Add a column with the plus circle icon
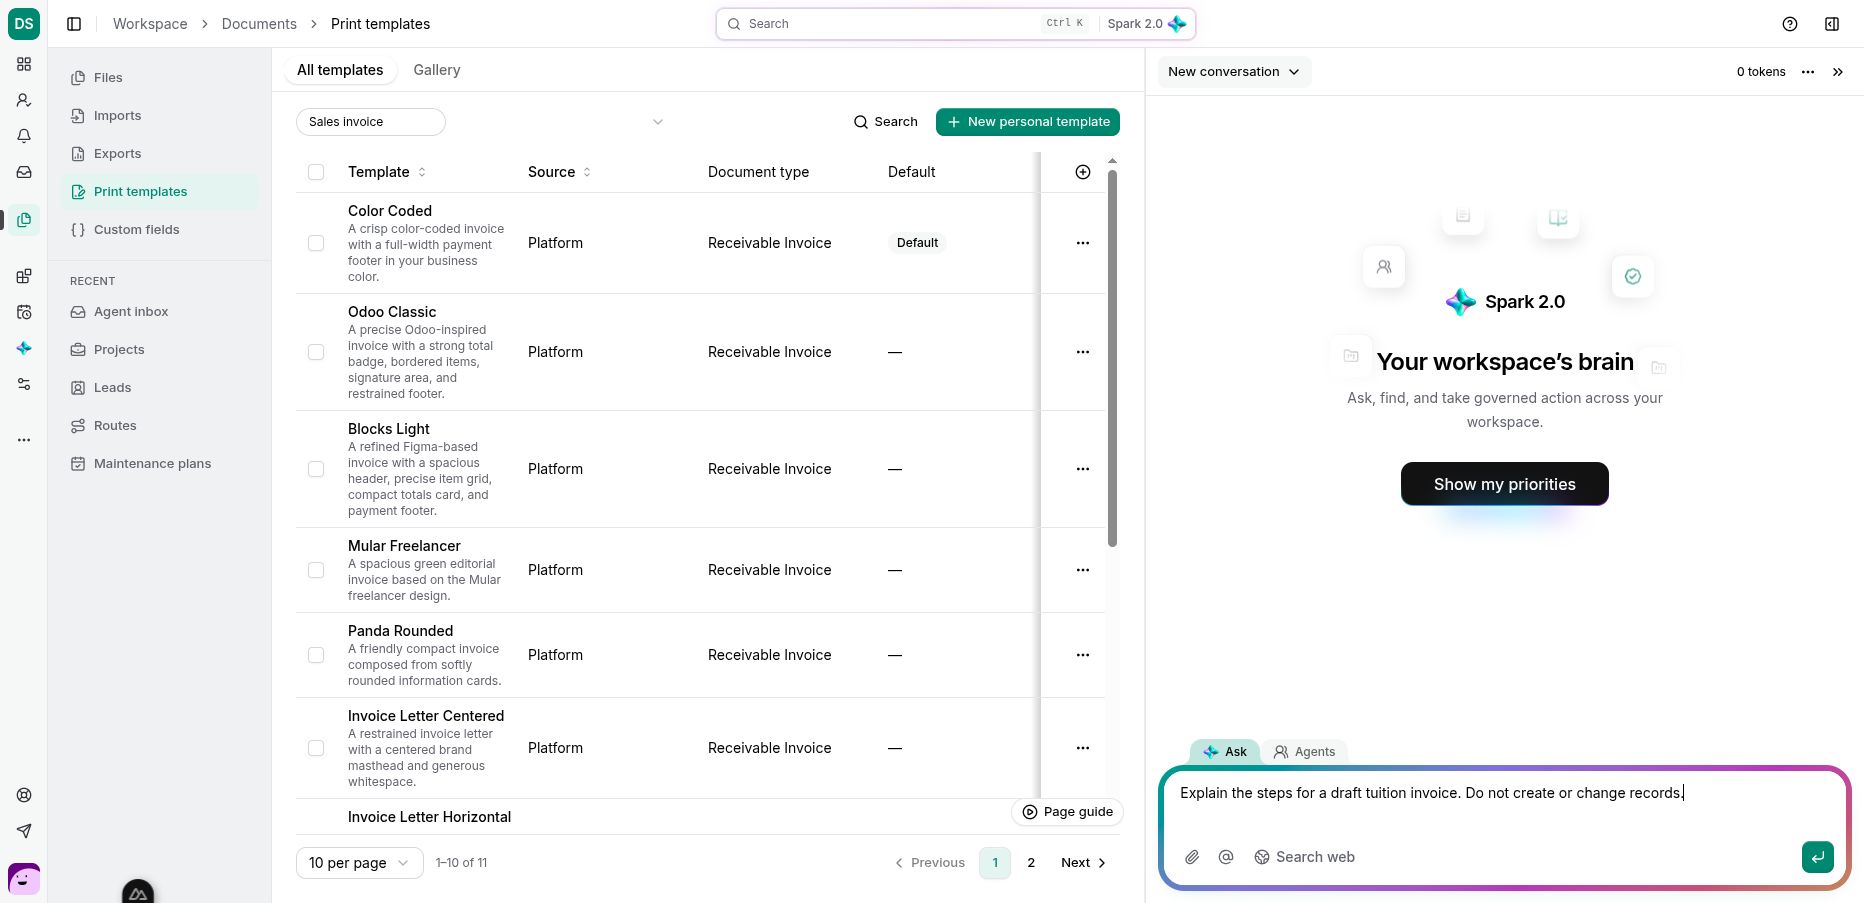This screenshot has width=1864, height=903. click(x=1083, y=172)
